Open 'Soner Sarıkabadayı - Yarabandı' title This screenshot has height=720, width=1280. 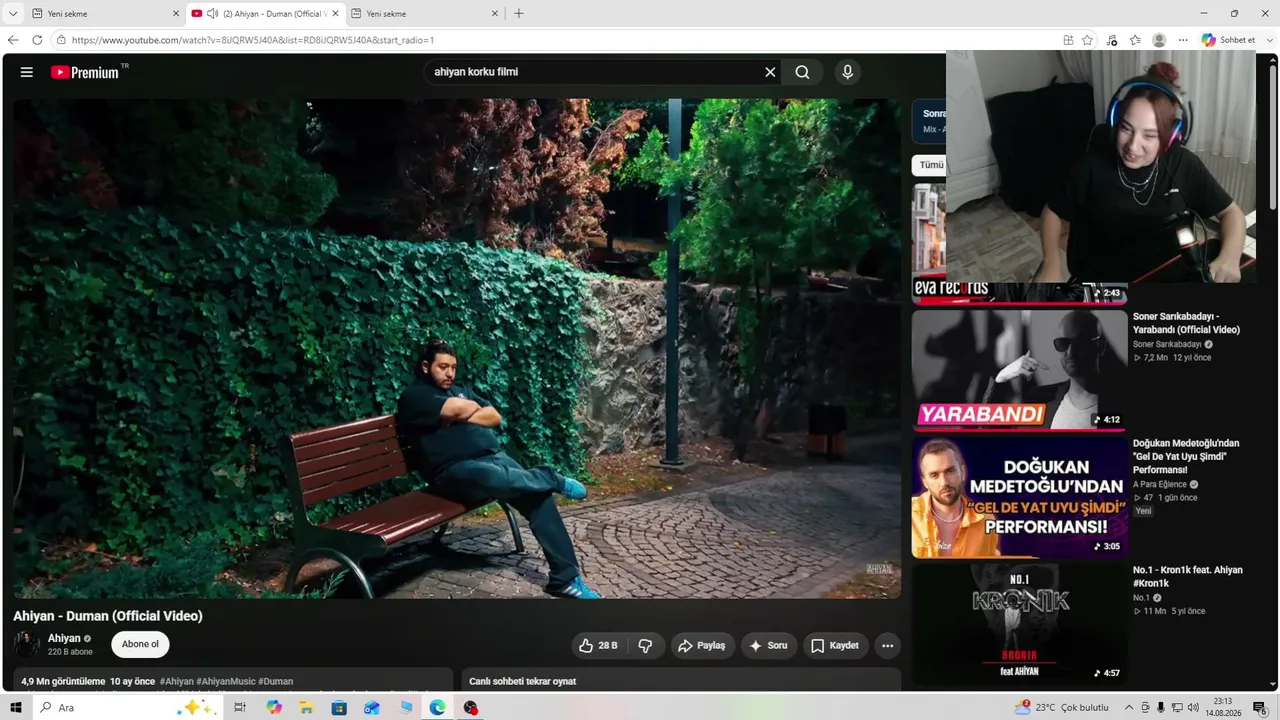(1186, 323)
